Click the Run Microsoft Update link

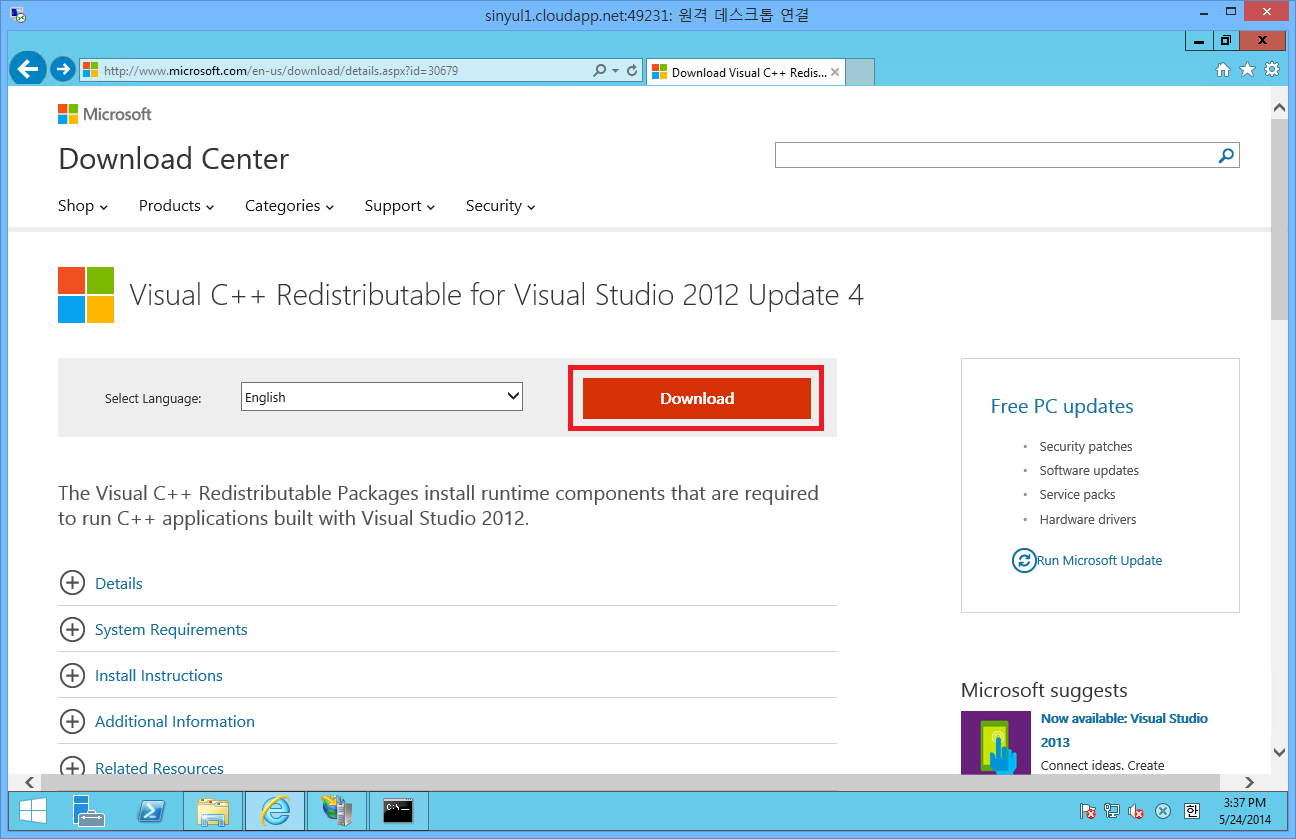(x=1099, y=560)
